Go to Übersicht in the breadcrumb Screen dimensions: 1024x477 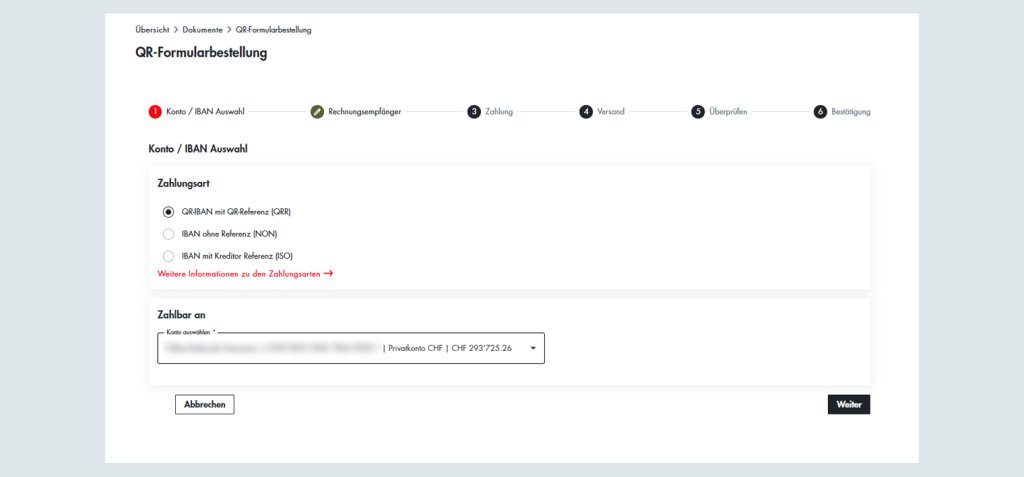pyautogui.click(x=151, y=30)
